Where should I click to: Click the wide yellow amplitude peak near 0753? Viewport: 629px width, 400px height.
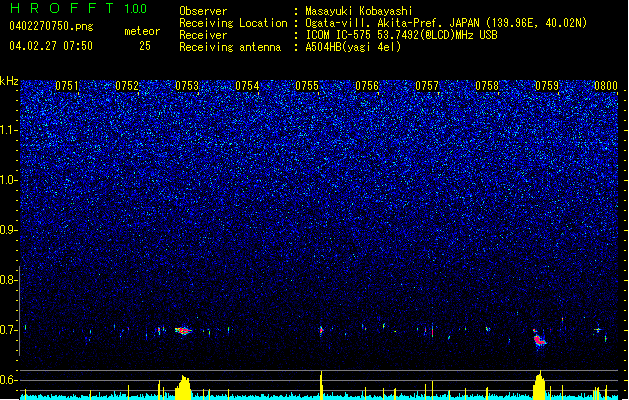pos(183,388)
